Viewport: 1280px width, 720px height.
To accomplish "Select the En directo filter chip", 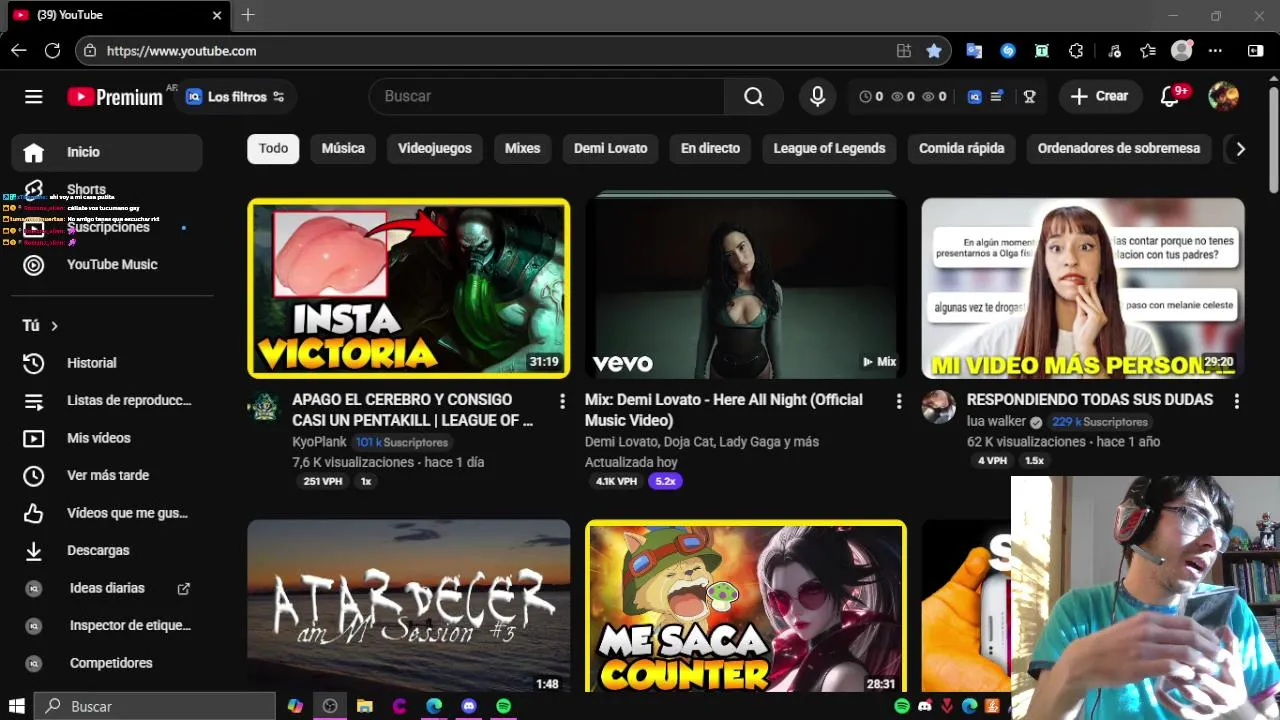I will click(710, 148).
